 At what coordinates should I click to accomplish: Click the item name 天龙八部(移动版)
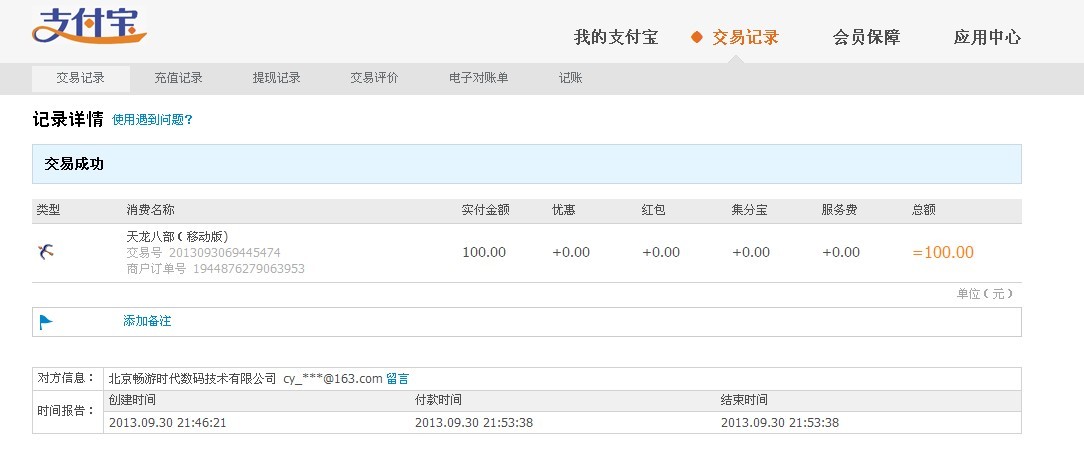point(178,237)
